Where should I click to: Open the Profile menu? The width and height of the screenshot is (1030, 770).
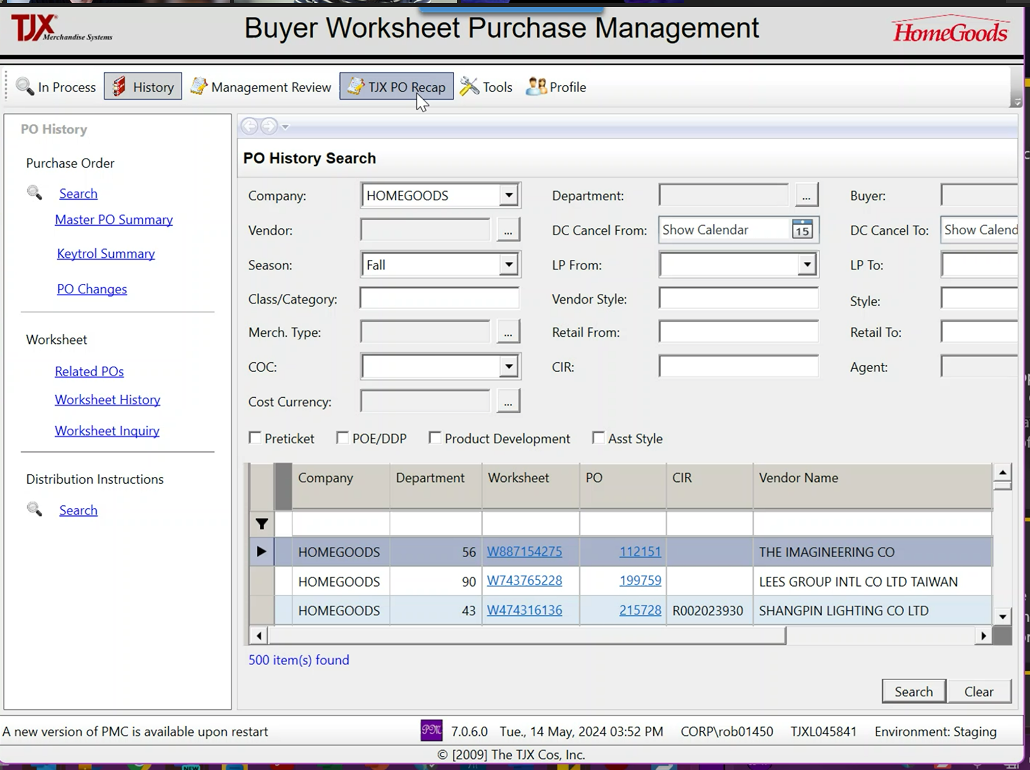click(556, 87)
